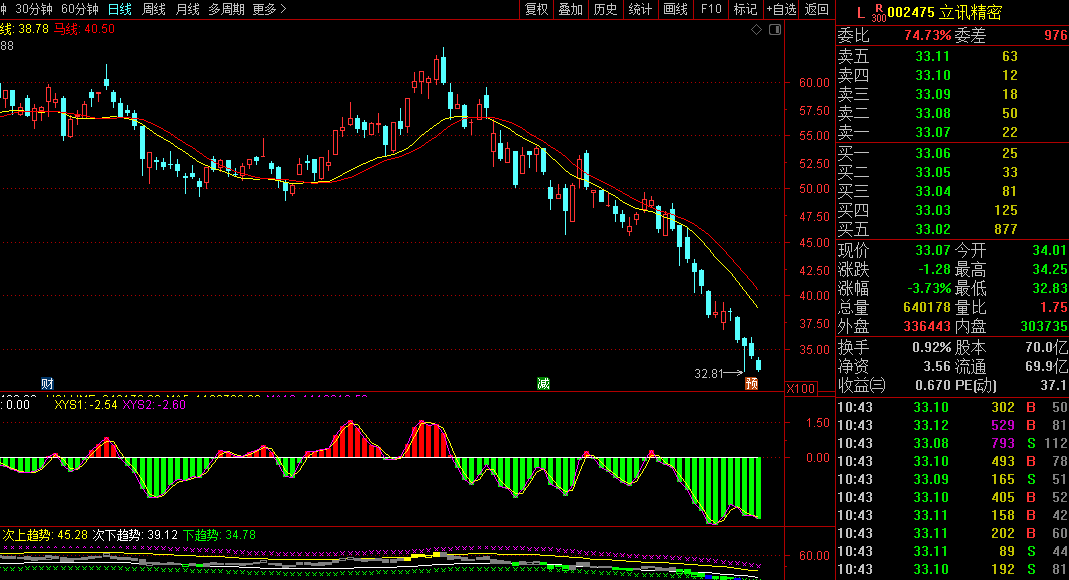Viewport: 1069px width, 580px height.
Task: Switch to the 30分钟 chart period
Action: 33,10
